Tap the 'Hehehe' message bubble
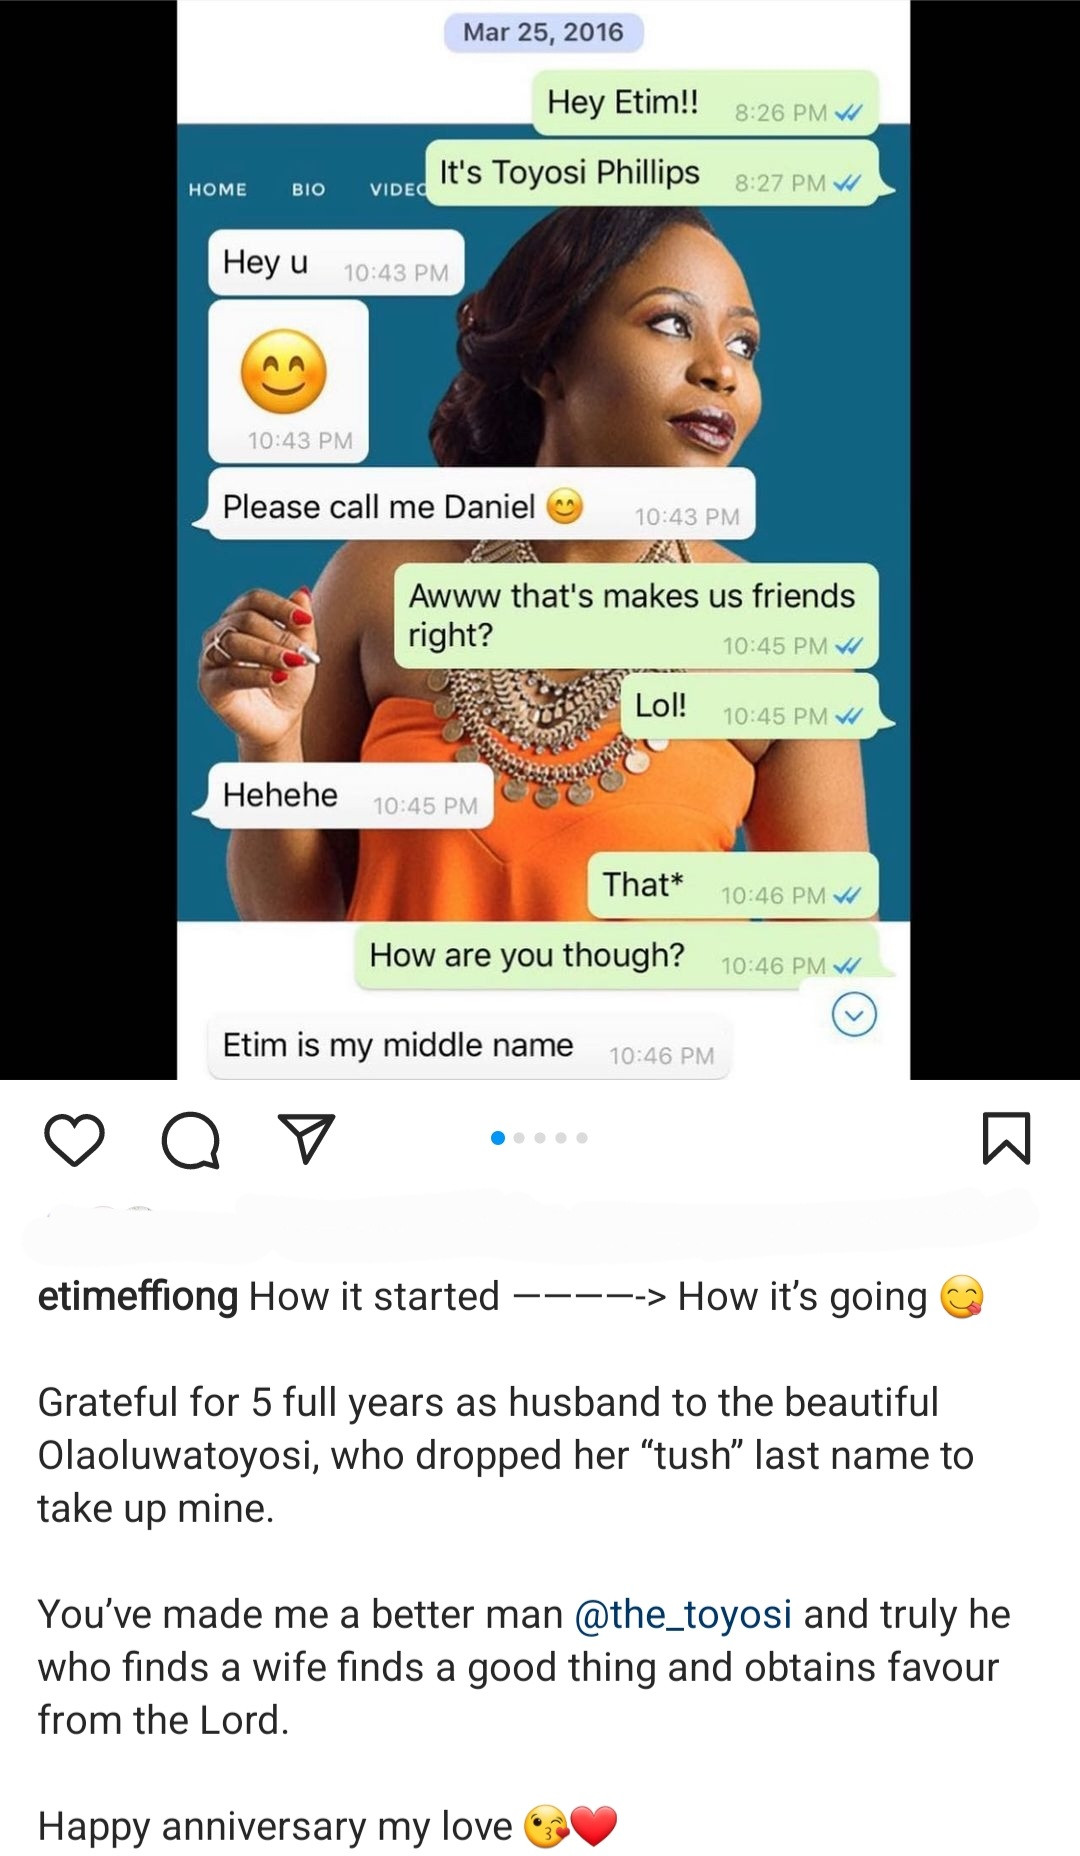The height and width of the screenshot is (1856, 1080). point(350,796)
